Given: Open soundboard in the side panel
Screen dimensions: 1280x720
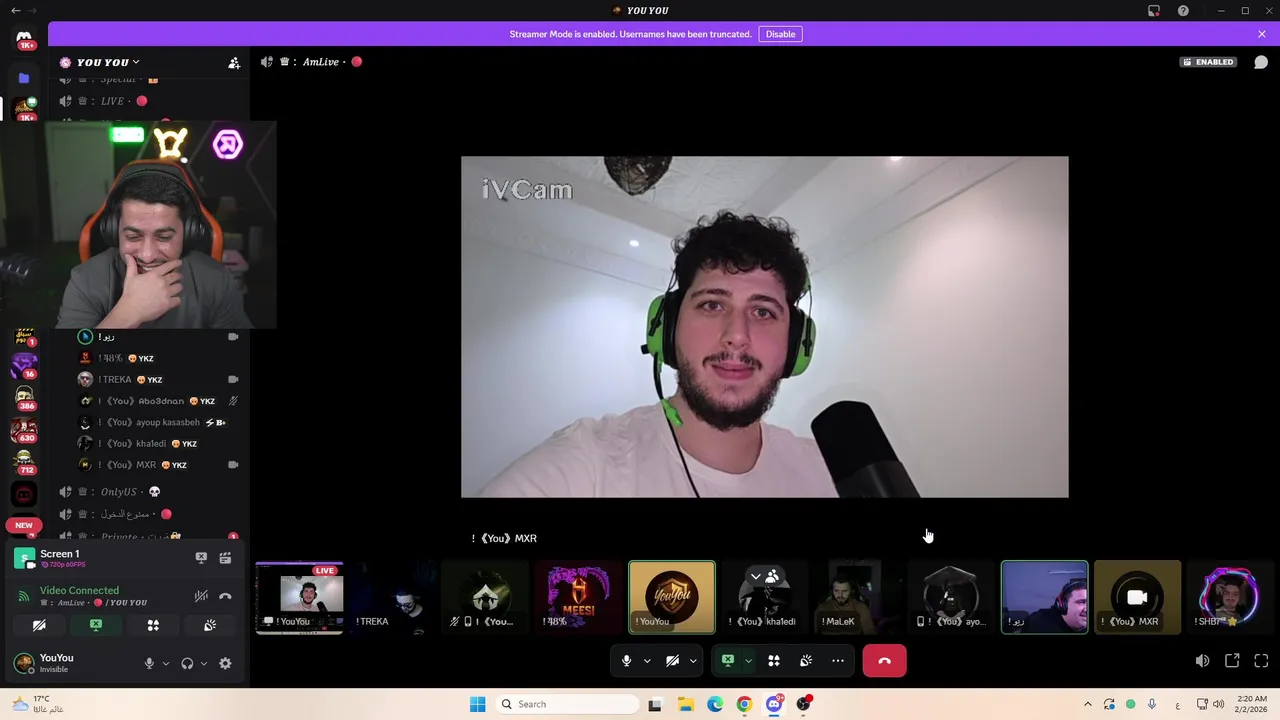Looking at the screenshot, I should (210, 625).
